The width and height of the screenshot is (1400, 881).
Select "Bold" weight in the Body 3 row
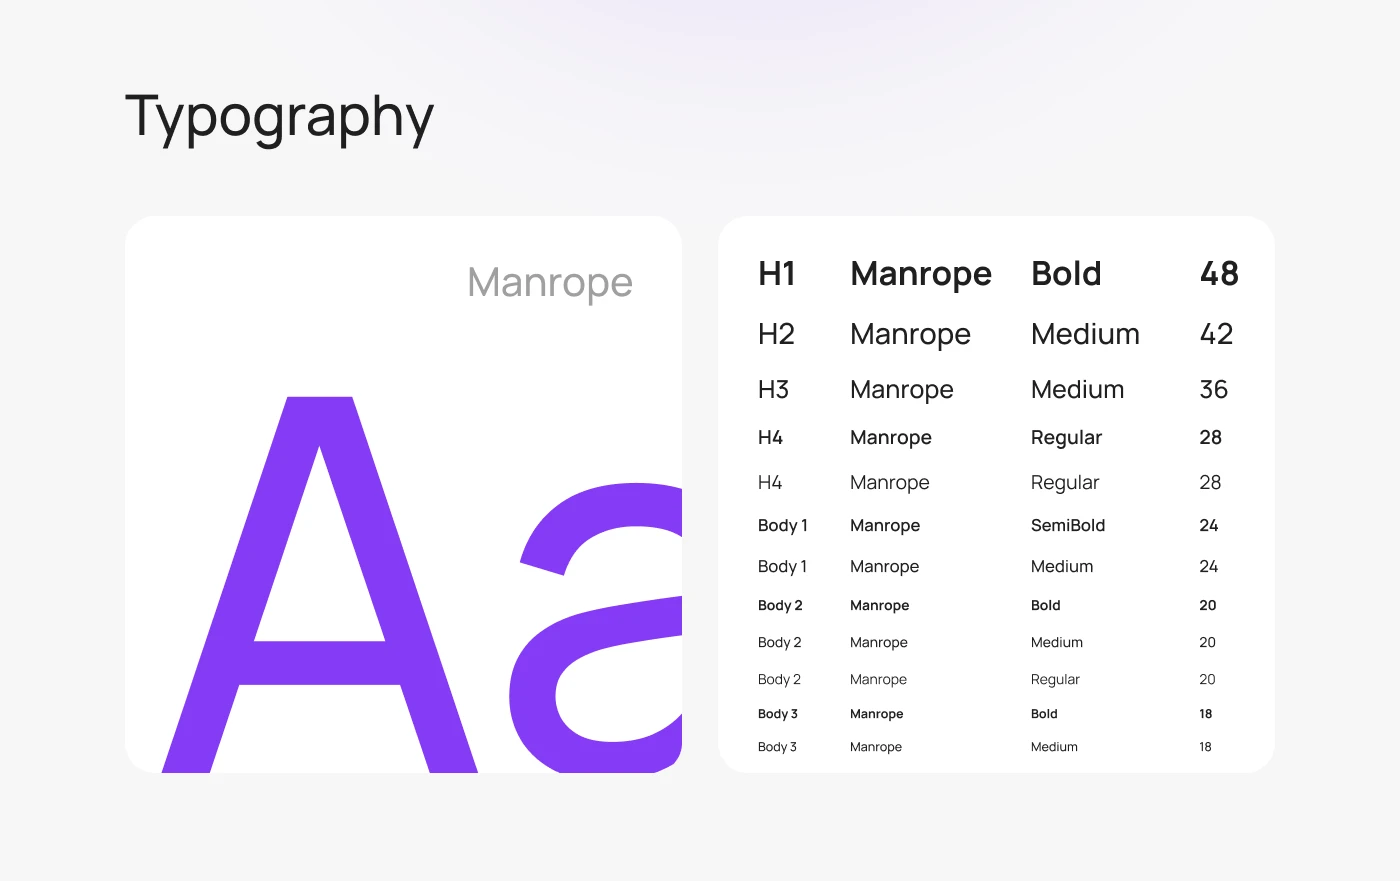coord(1044,714)
